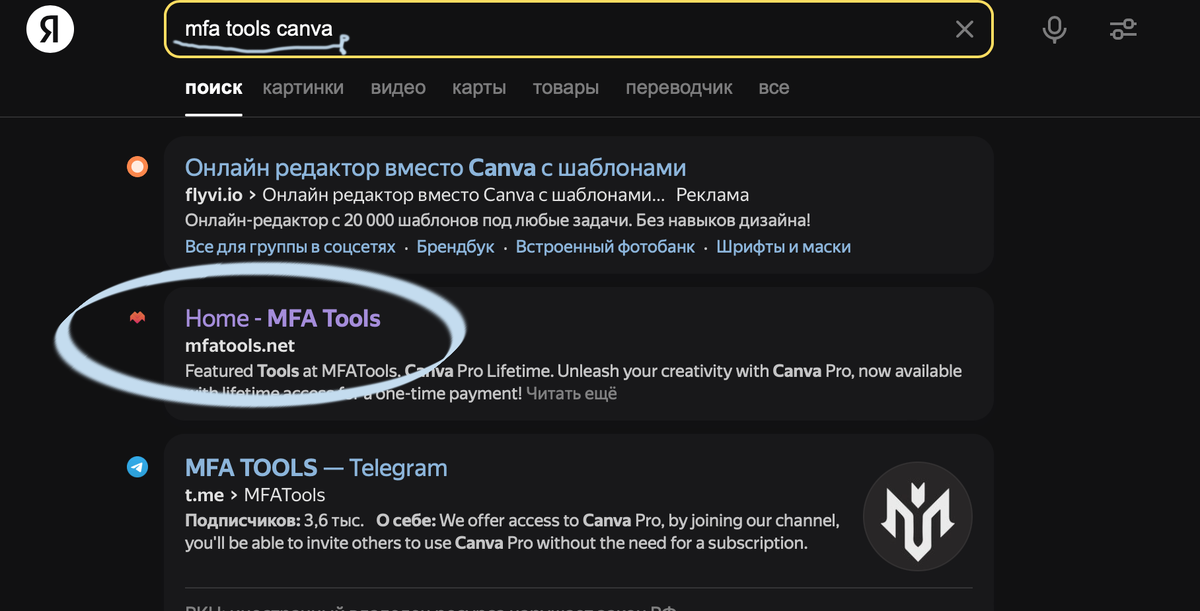Open the 'товары' tab

point(565,88)
